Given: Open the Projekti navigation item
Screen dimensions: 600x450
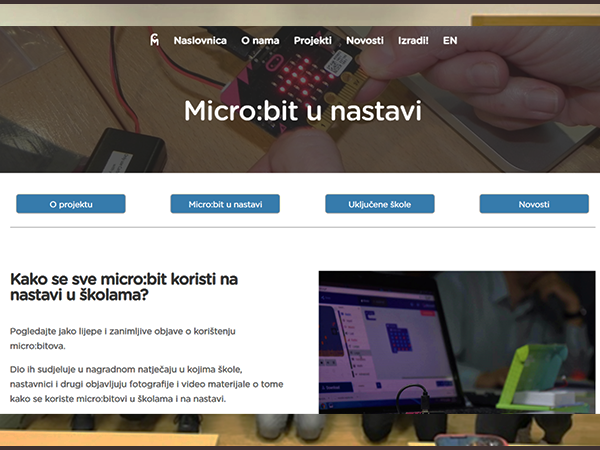Looking at the screenshot, I should click(312, 41).
